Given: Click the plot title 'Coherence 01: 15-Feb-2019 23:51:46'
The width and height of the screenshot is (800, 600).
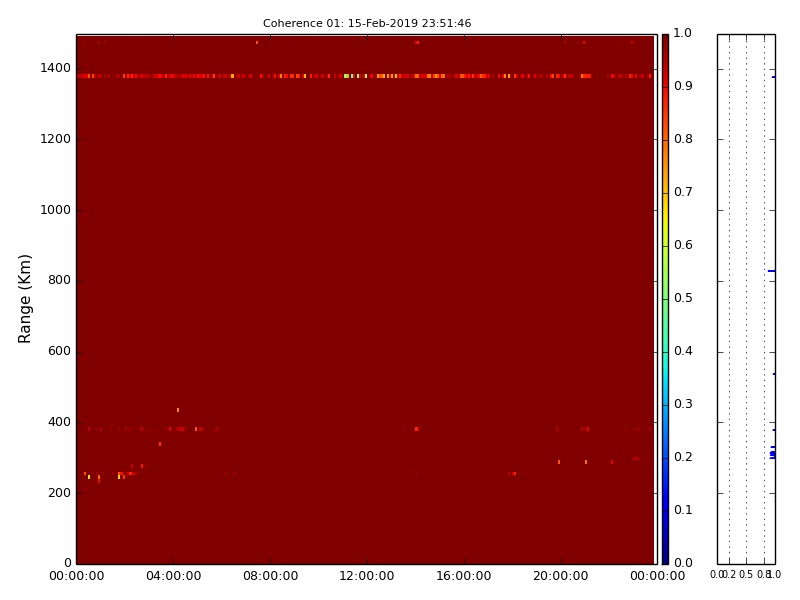Looking at the screenshot, I should [x=367, y=23].
